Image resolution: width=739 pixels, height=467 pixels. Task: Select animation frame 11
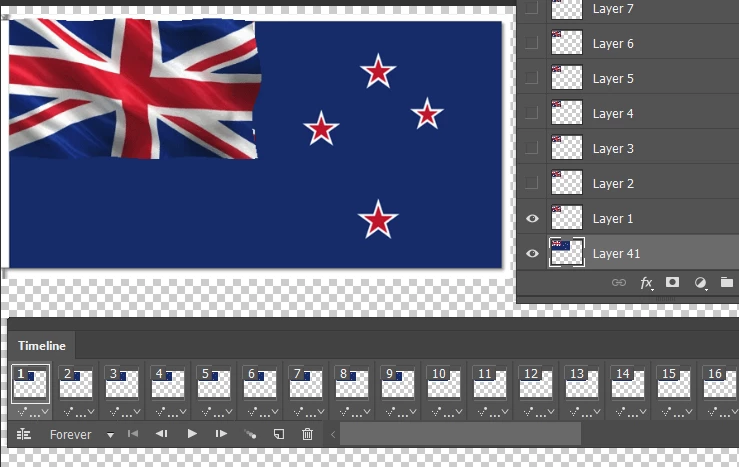[490, 383]
